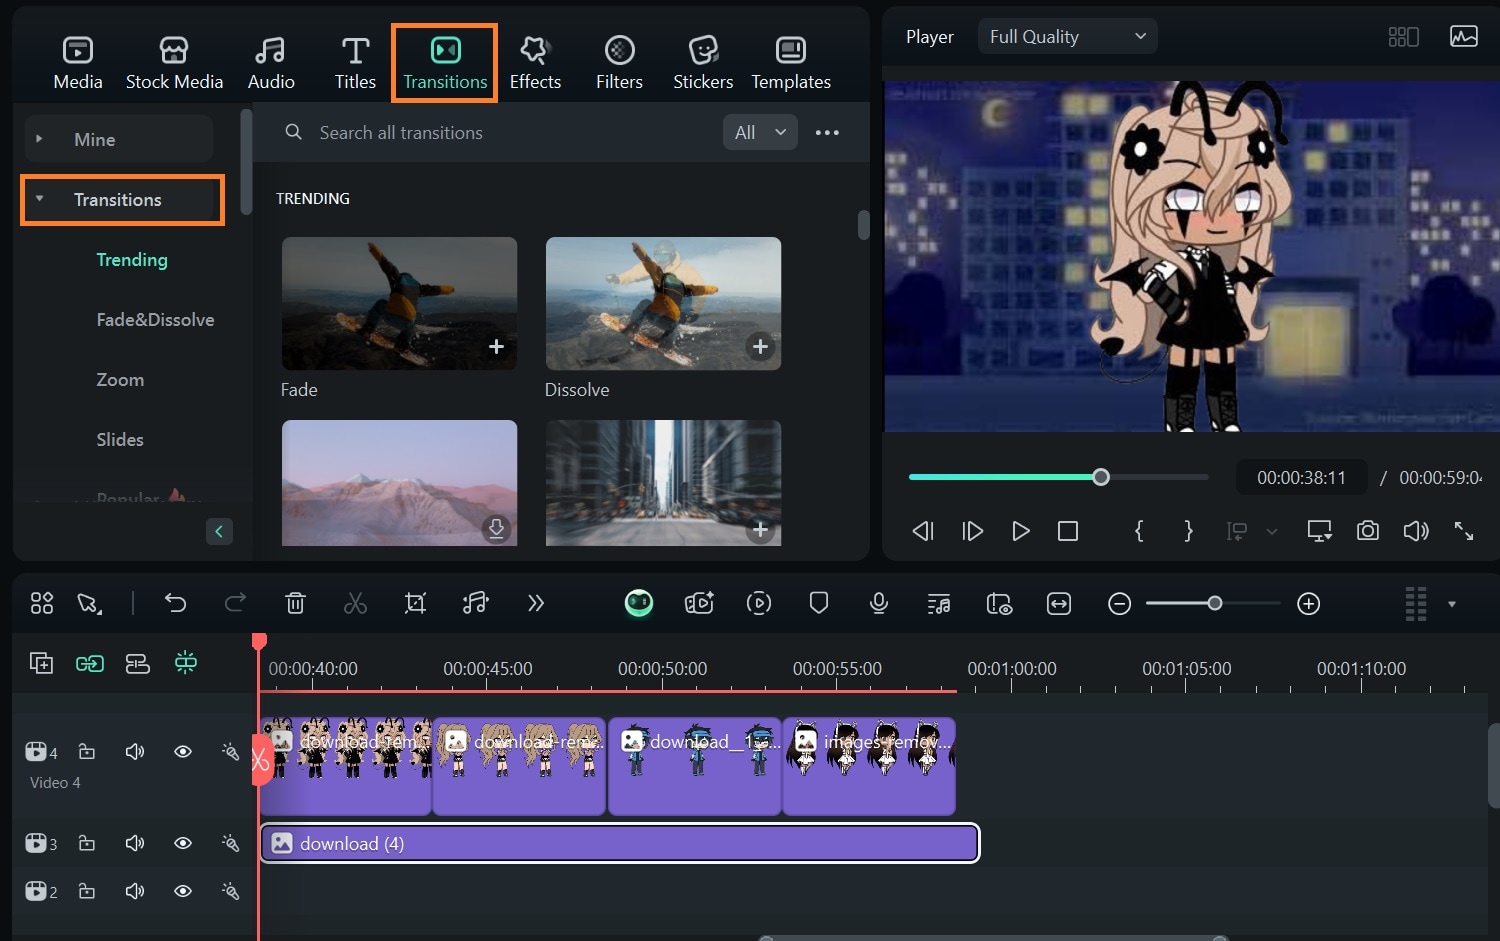Click the undo arrow icon
Screen dimensions: 1500x941
[x=176, y=603]
